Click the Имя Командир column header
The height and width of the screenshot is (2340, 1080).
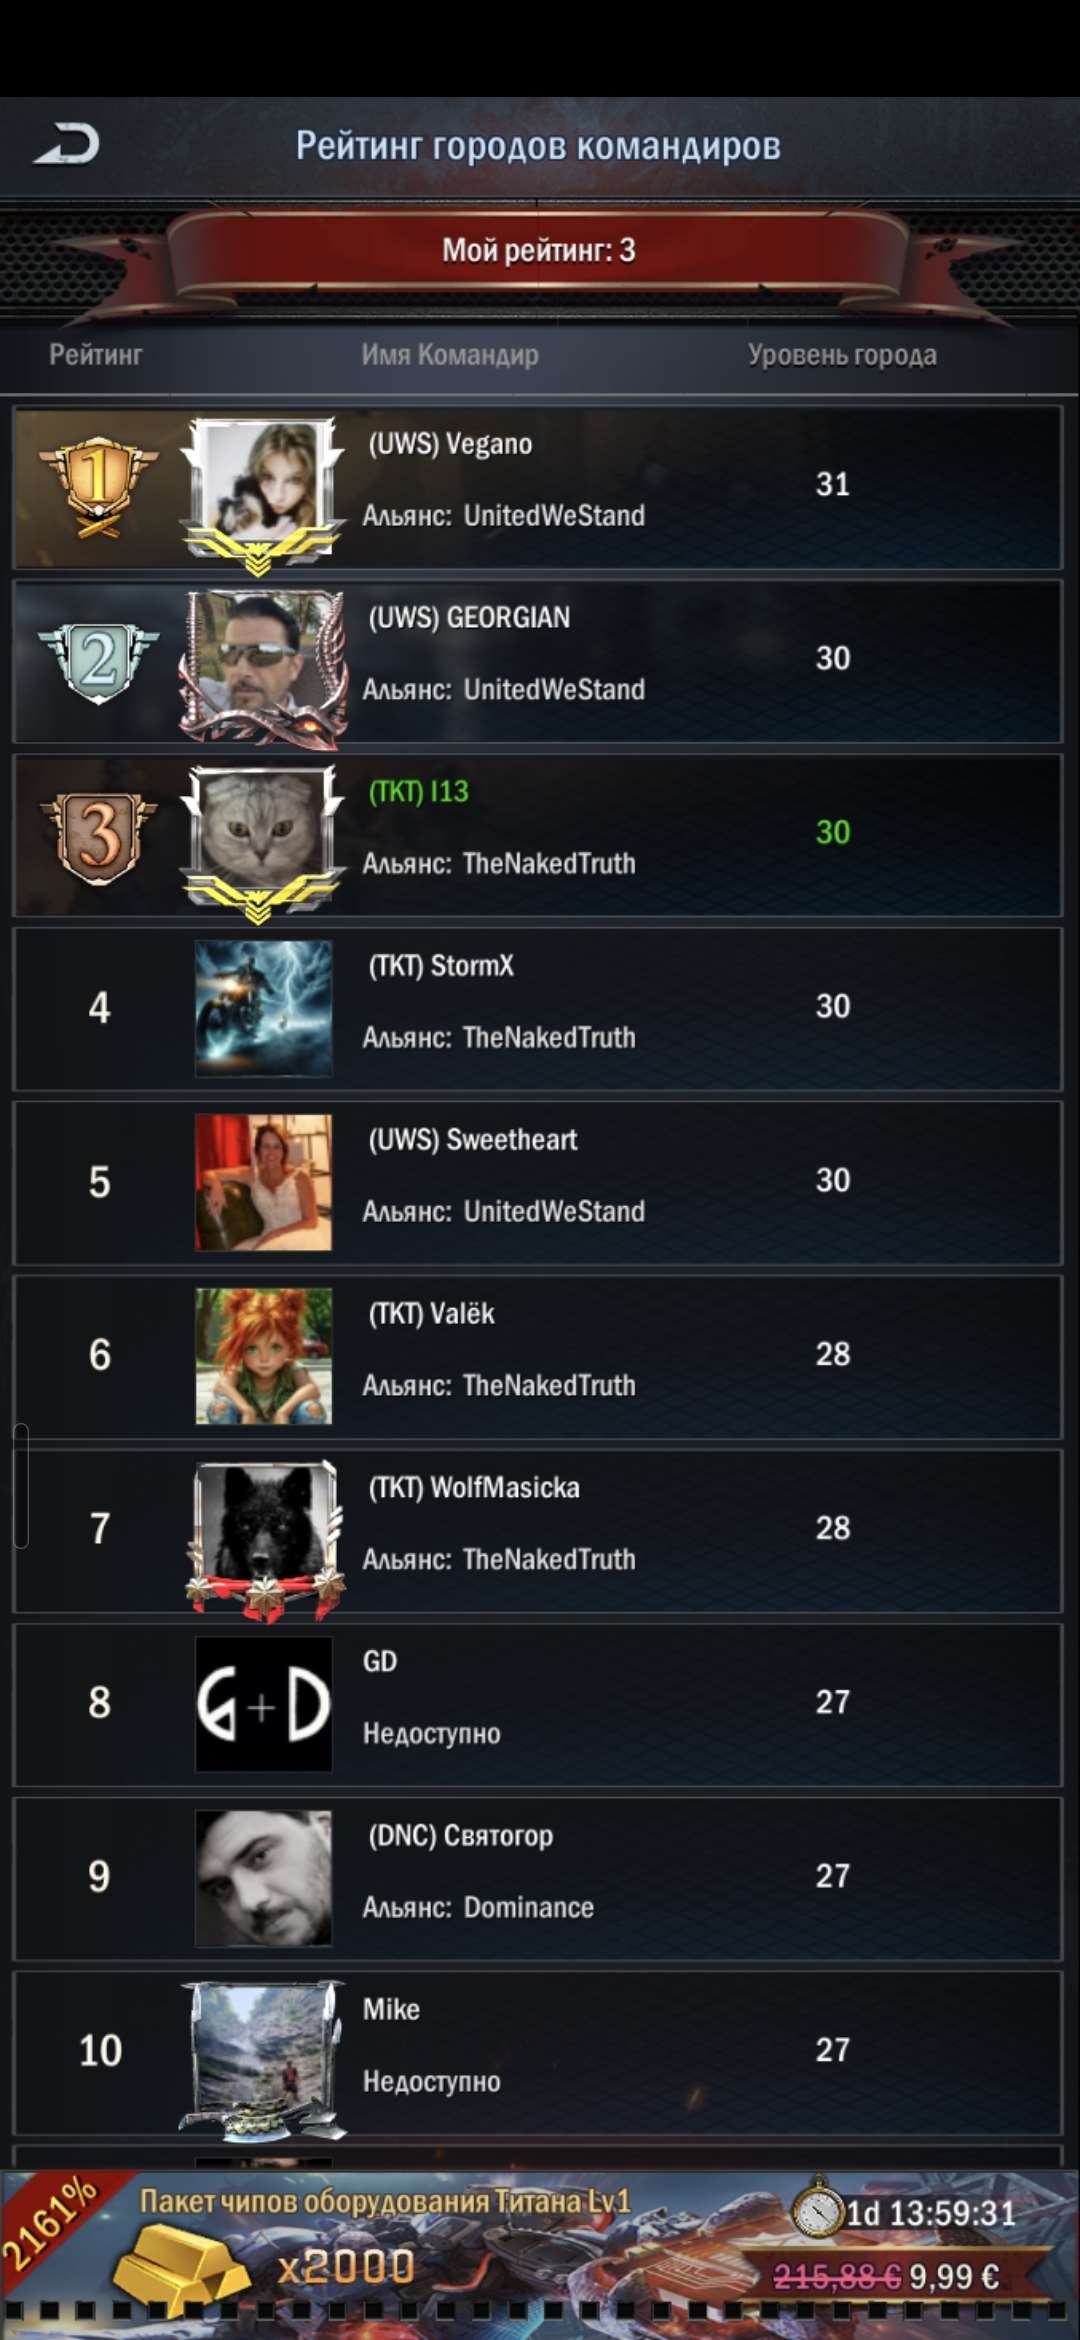click(450, 355)
